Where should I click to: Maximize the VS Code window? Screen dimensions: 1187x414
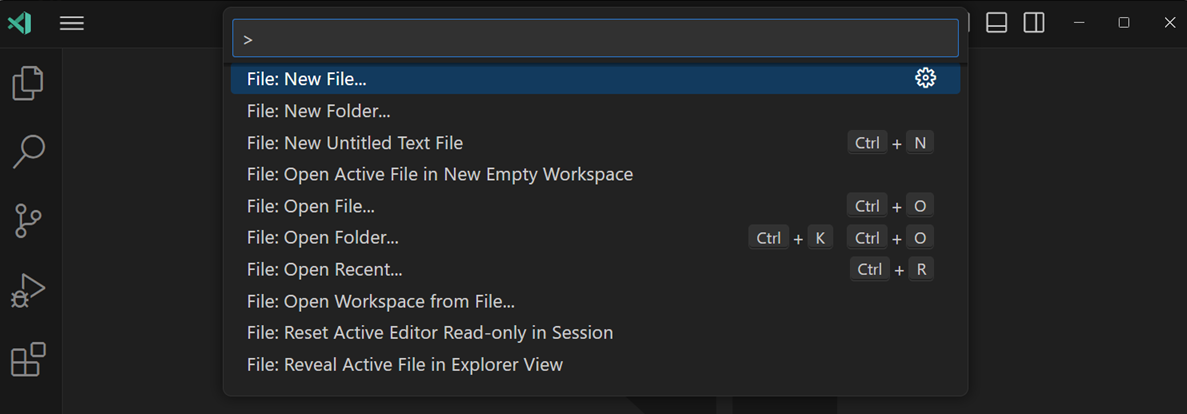pos(1124,23)
